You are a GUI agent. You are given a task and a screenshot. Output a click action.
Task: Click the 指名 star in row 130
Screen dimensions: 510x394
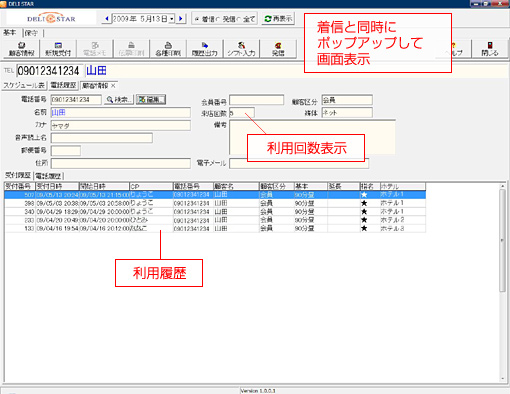pos(364,228)
